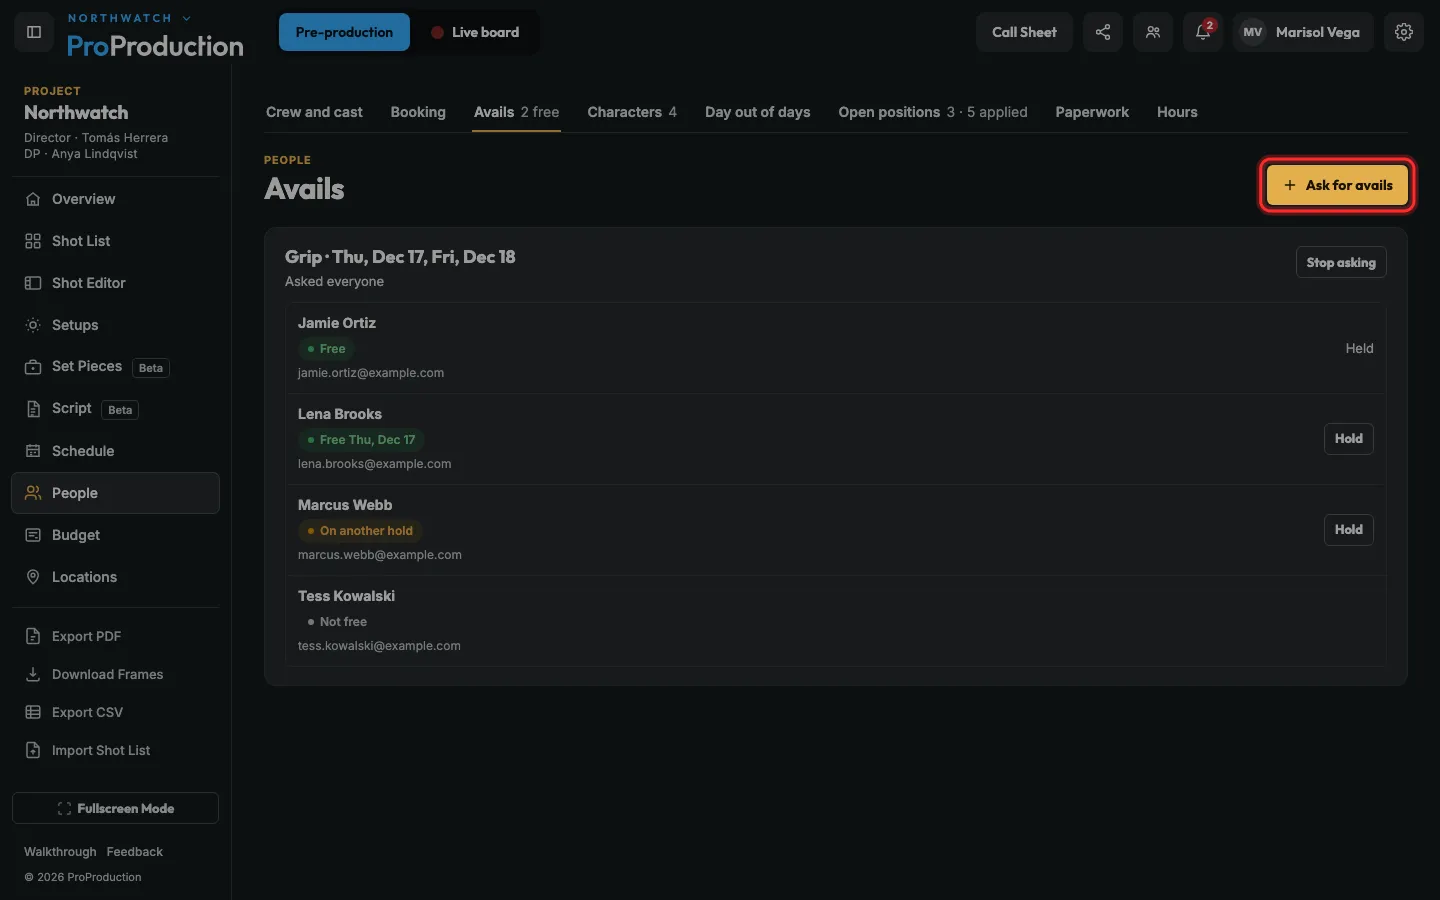Screen dimensions: 1440x900
Task: Click the ProProduction logo
Action: click(155, 46)
